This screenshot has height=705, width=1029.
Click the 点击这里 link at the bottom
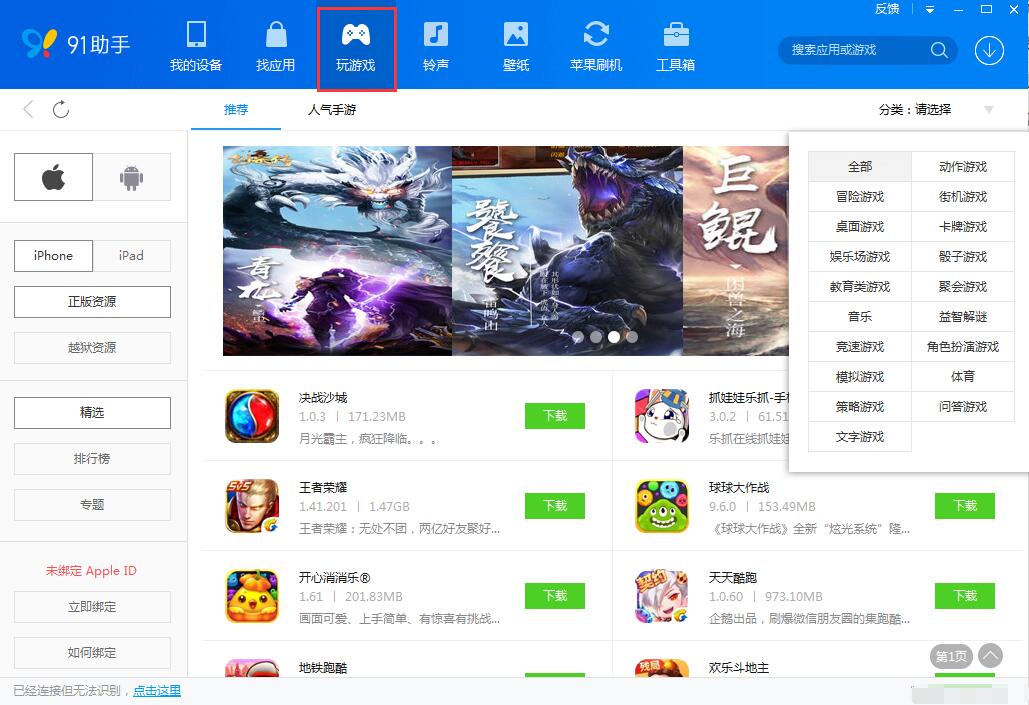[156, 690]
